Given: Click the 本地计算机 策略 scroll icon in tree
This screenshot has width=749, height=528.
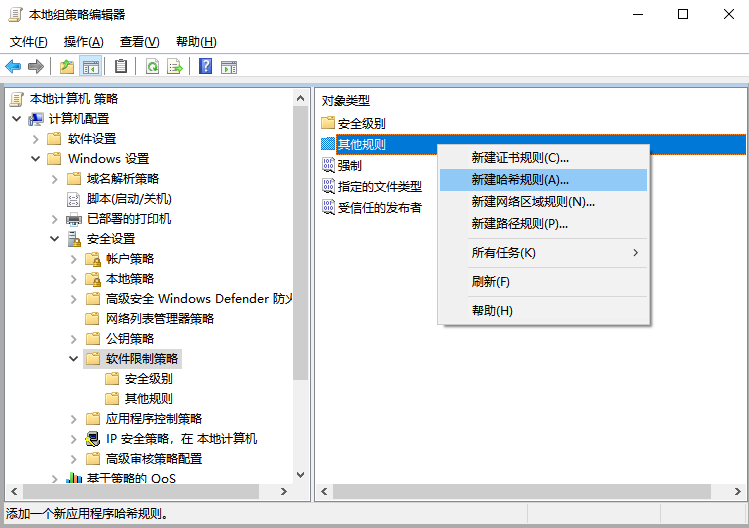Looking at the screenshot, I should (x=17, y=98).
